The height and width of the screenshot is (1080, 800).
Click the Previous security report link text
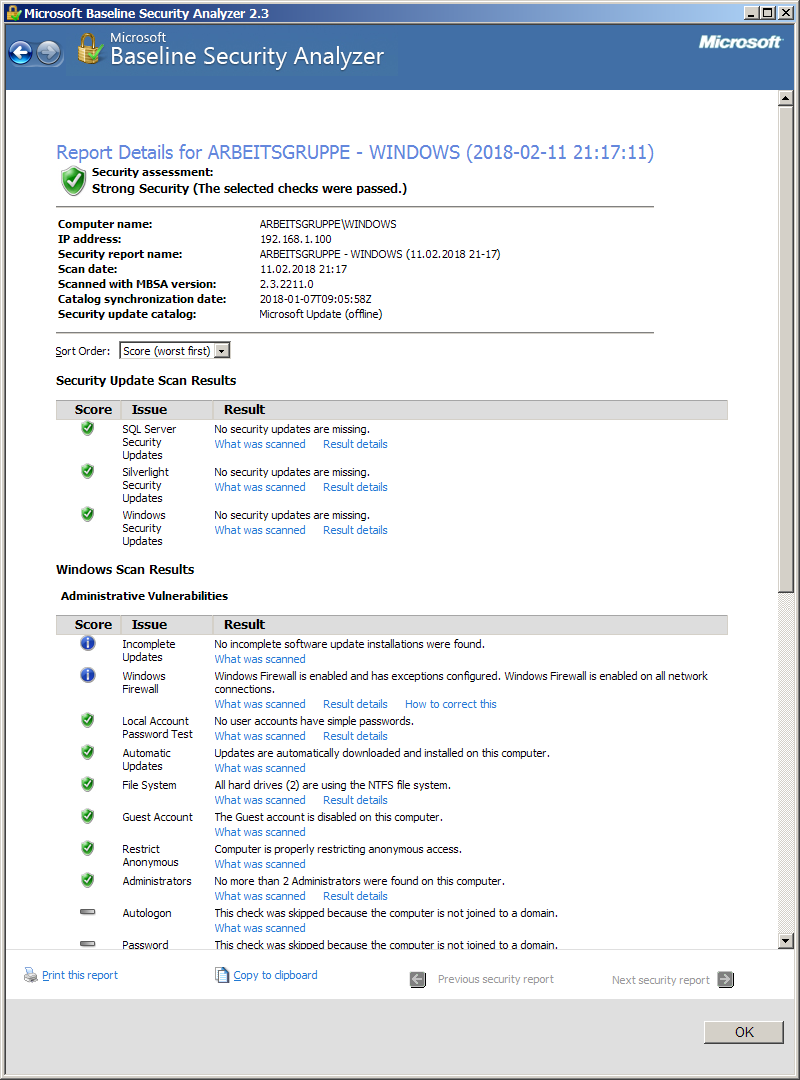point(495,979)
